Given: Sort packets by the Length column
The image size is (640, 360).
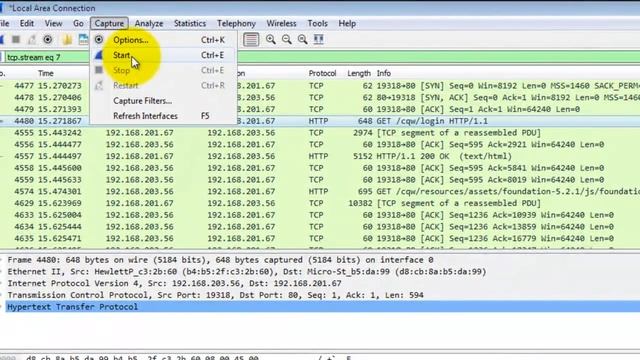Looking at the screenshot, I should (x=359, y=73).
